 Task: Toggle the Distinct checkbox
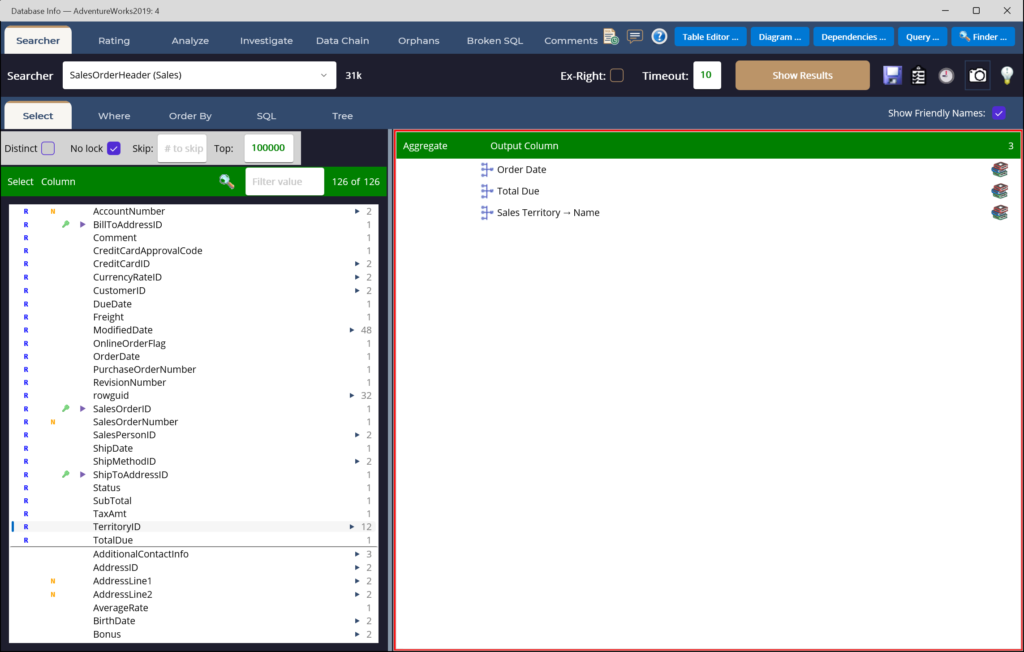point(48,148)
